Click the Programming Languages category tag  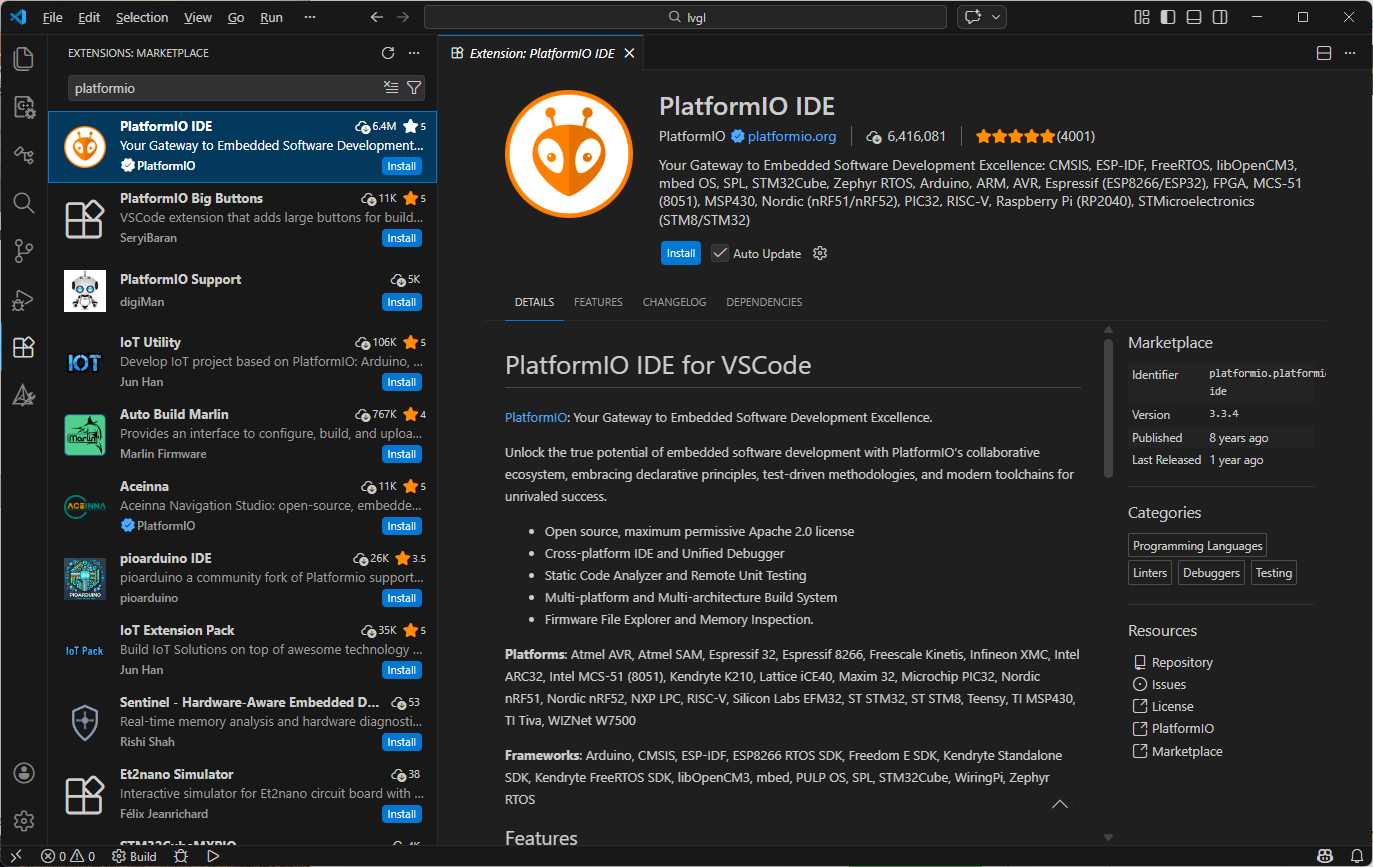[1197, 546]
